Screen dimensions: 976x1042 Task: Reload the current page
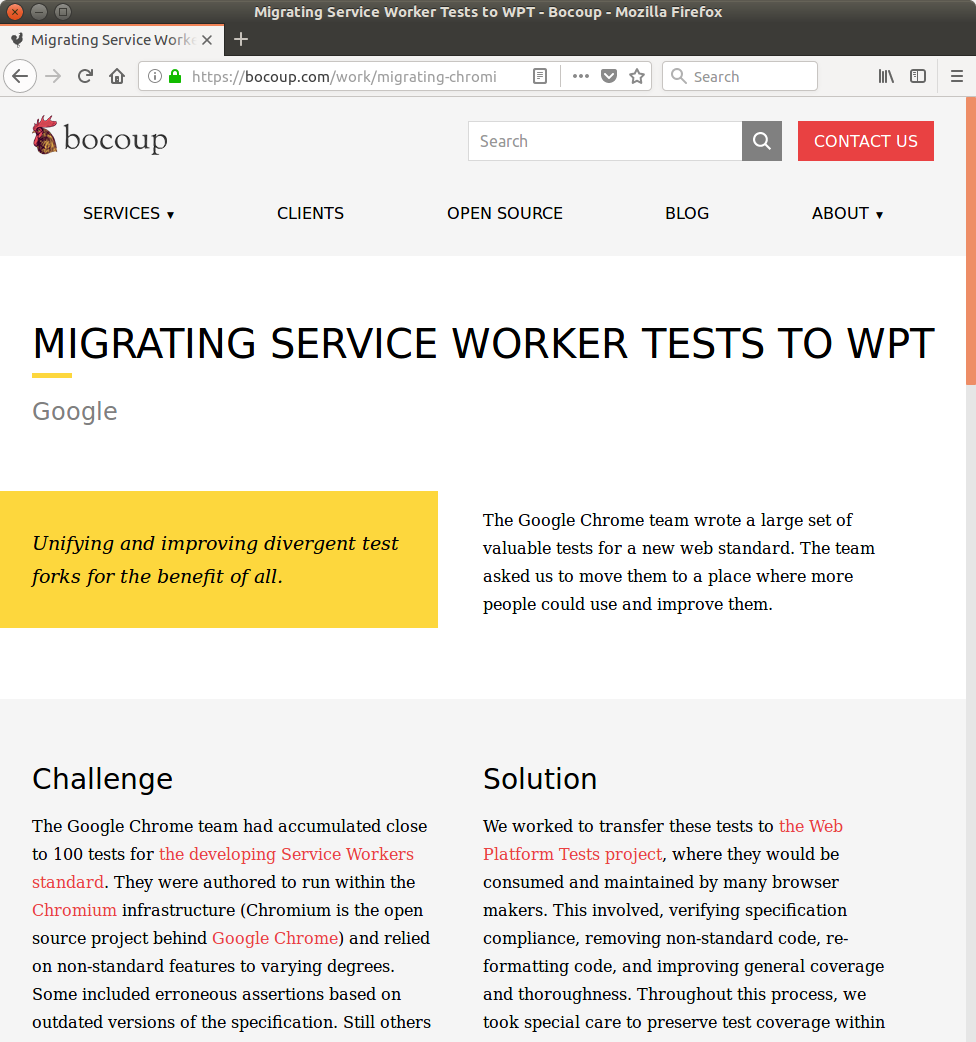coord(85,76)
